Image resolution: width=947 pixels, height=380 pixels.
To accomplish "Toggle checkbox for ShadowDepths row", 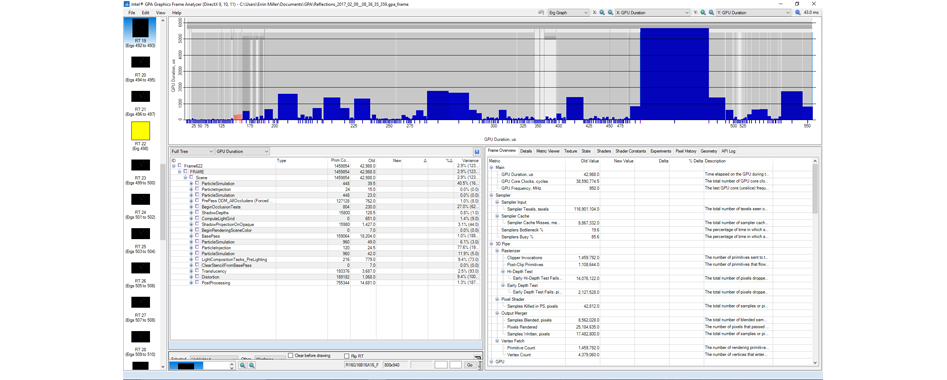I will [197, 213].
